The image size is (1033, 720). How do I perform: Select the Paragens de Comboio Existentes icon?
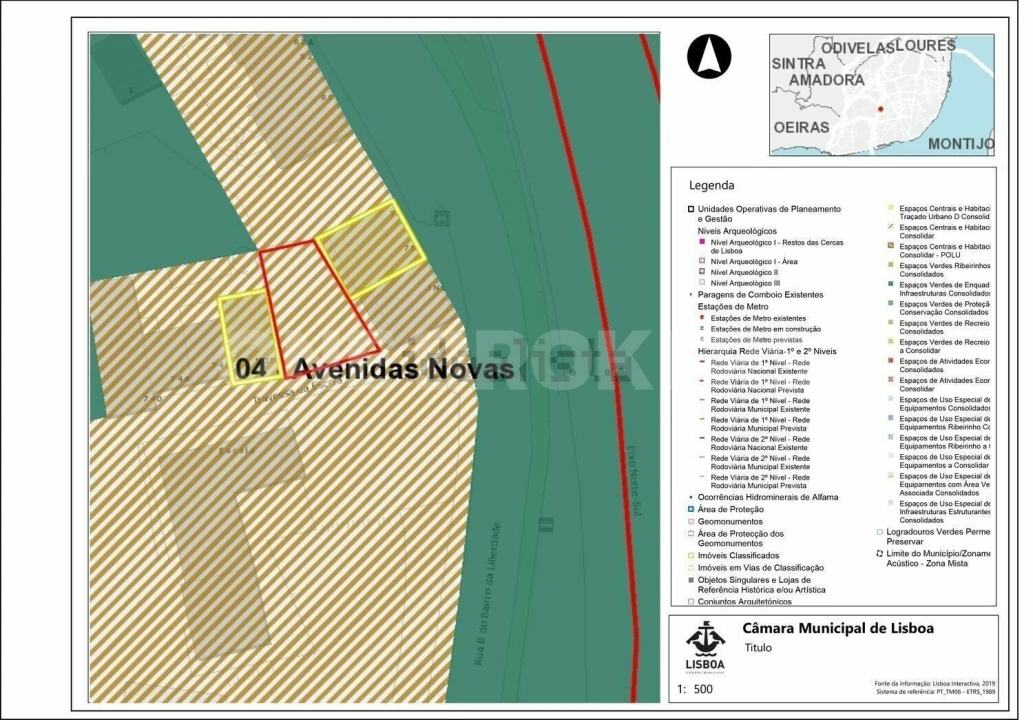(691, 295)
